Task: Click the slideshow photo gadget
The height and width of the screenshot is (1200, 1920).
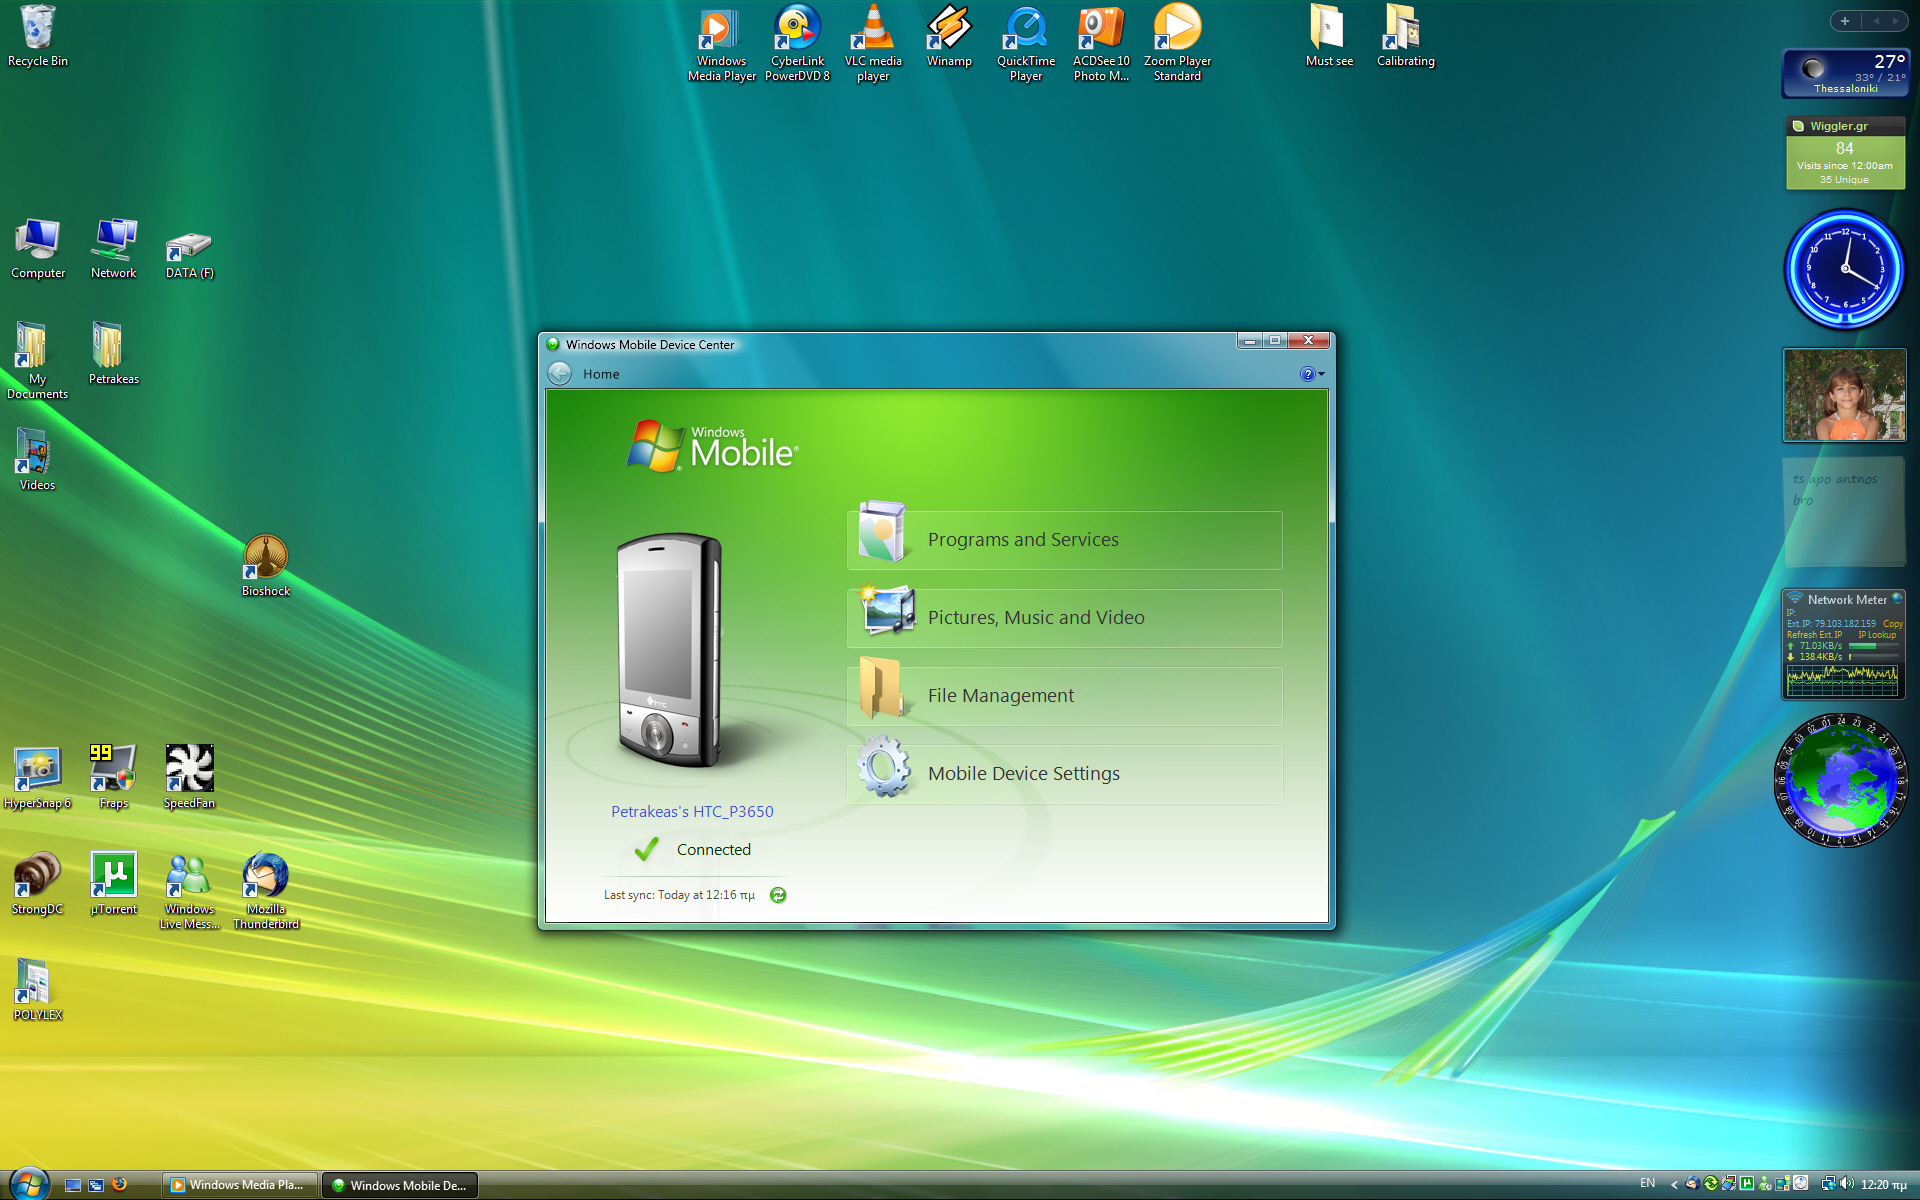Action: coord(1845,395)
